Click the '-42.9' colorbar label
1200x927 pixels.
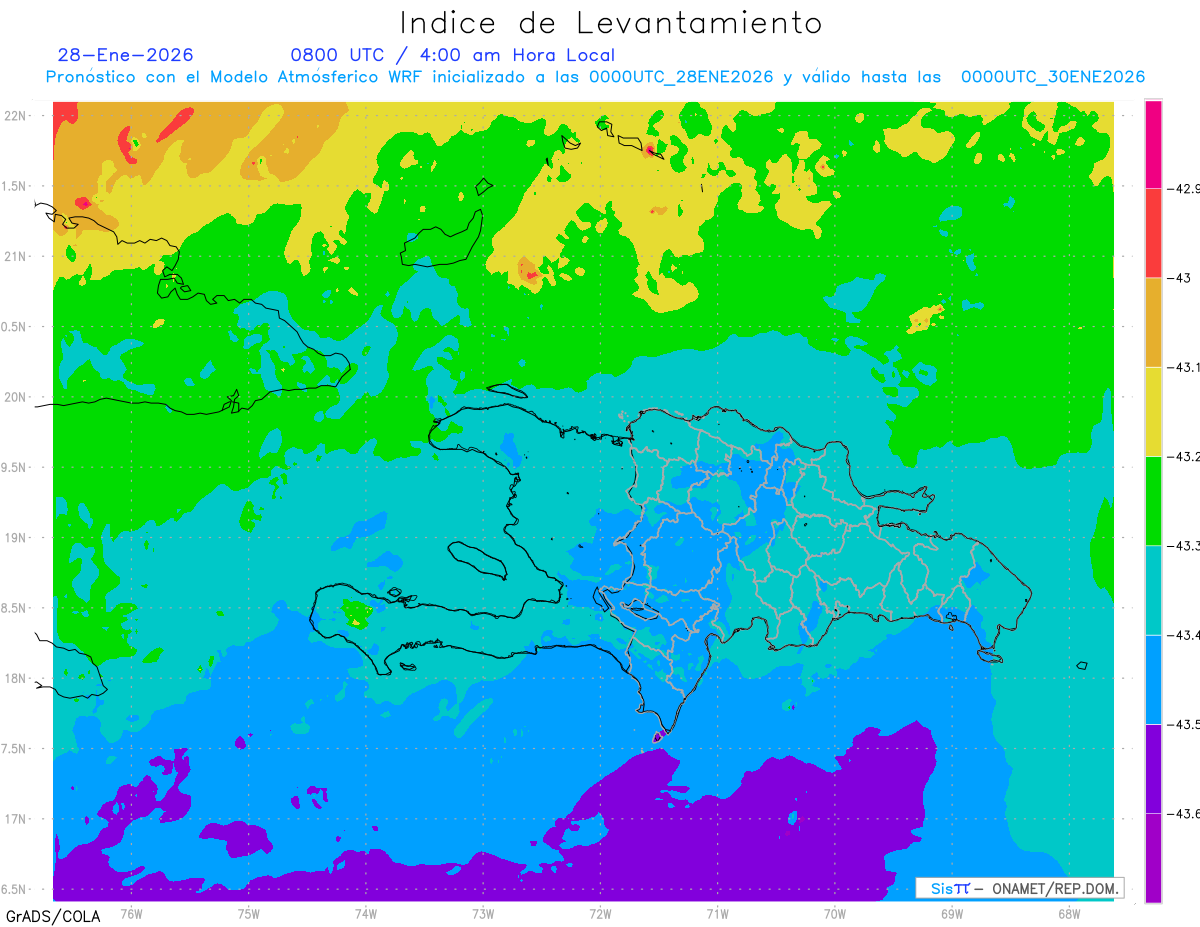(1183, 188)
